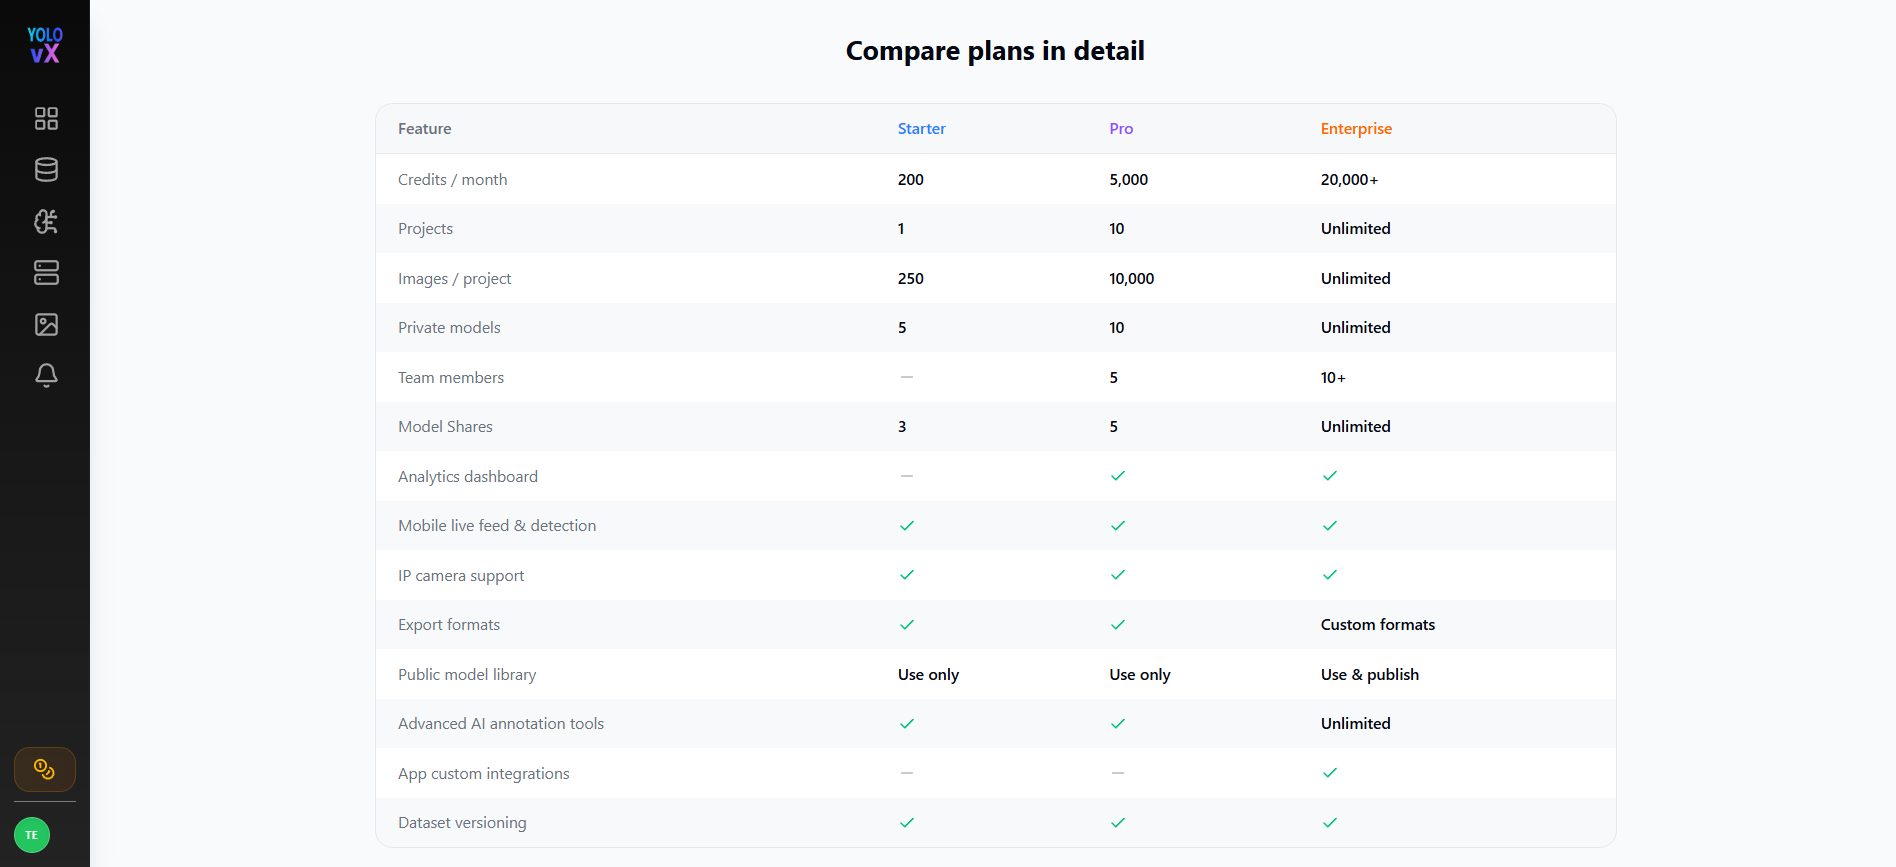Click the 5,000 Pro credits value

[1128, 180]
